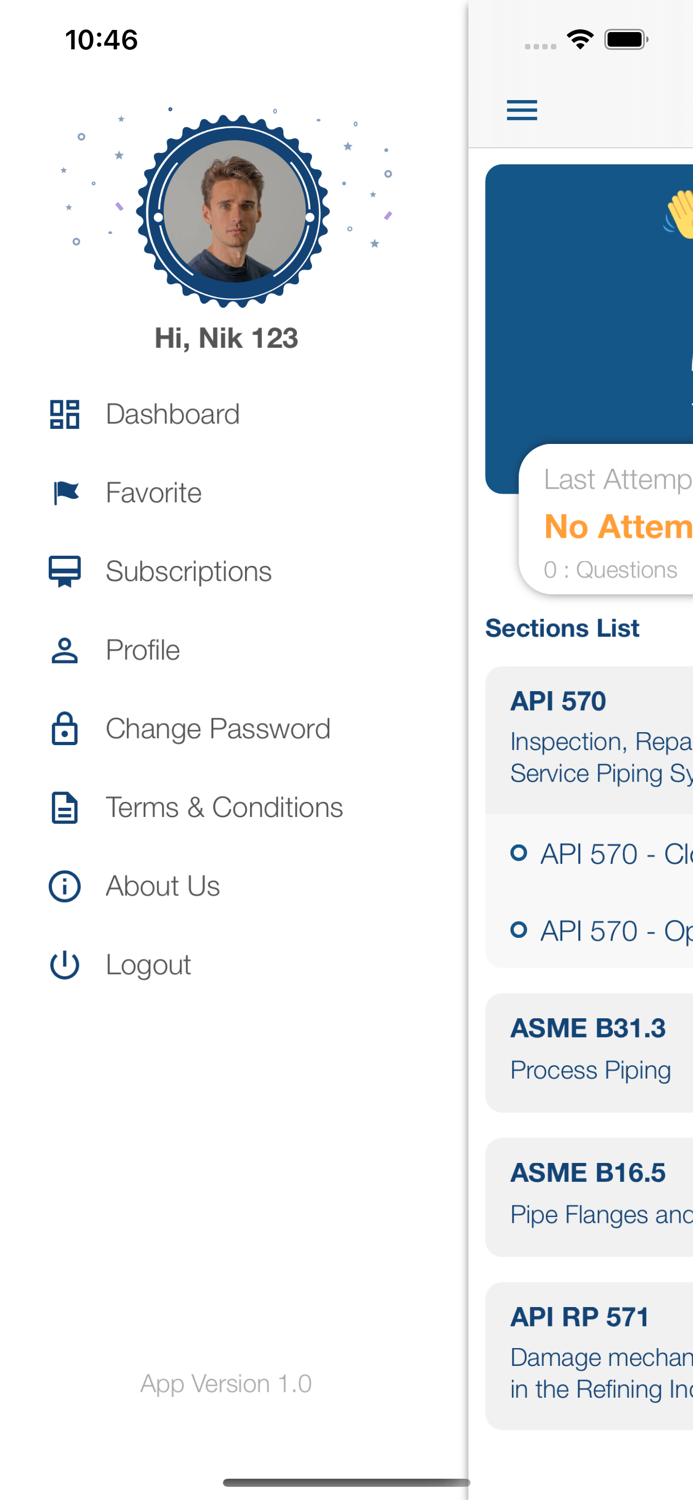Click the No Attempt last attempt link
This screenshot has width=693, height=1500.
(x=618, y=525)
